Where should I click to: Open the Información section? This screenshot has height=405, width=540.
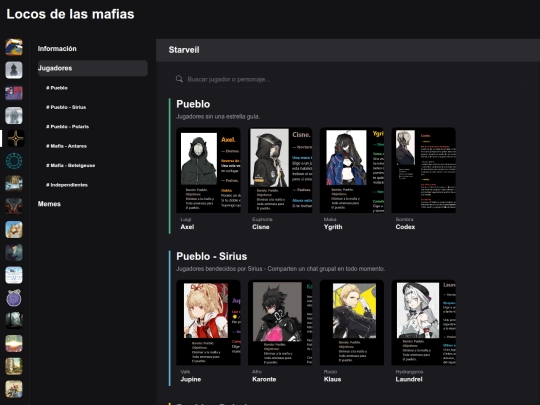[x=57, y=49]
